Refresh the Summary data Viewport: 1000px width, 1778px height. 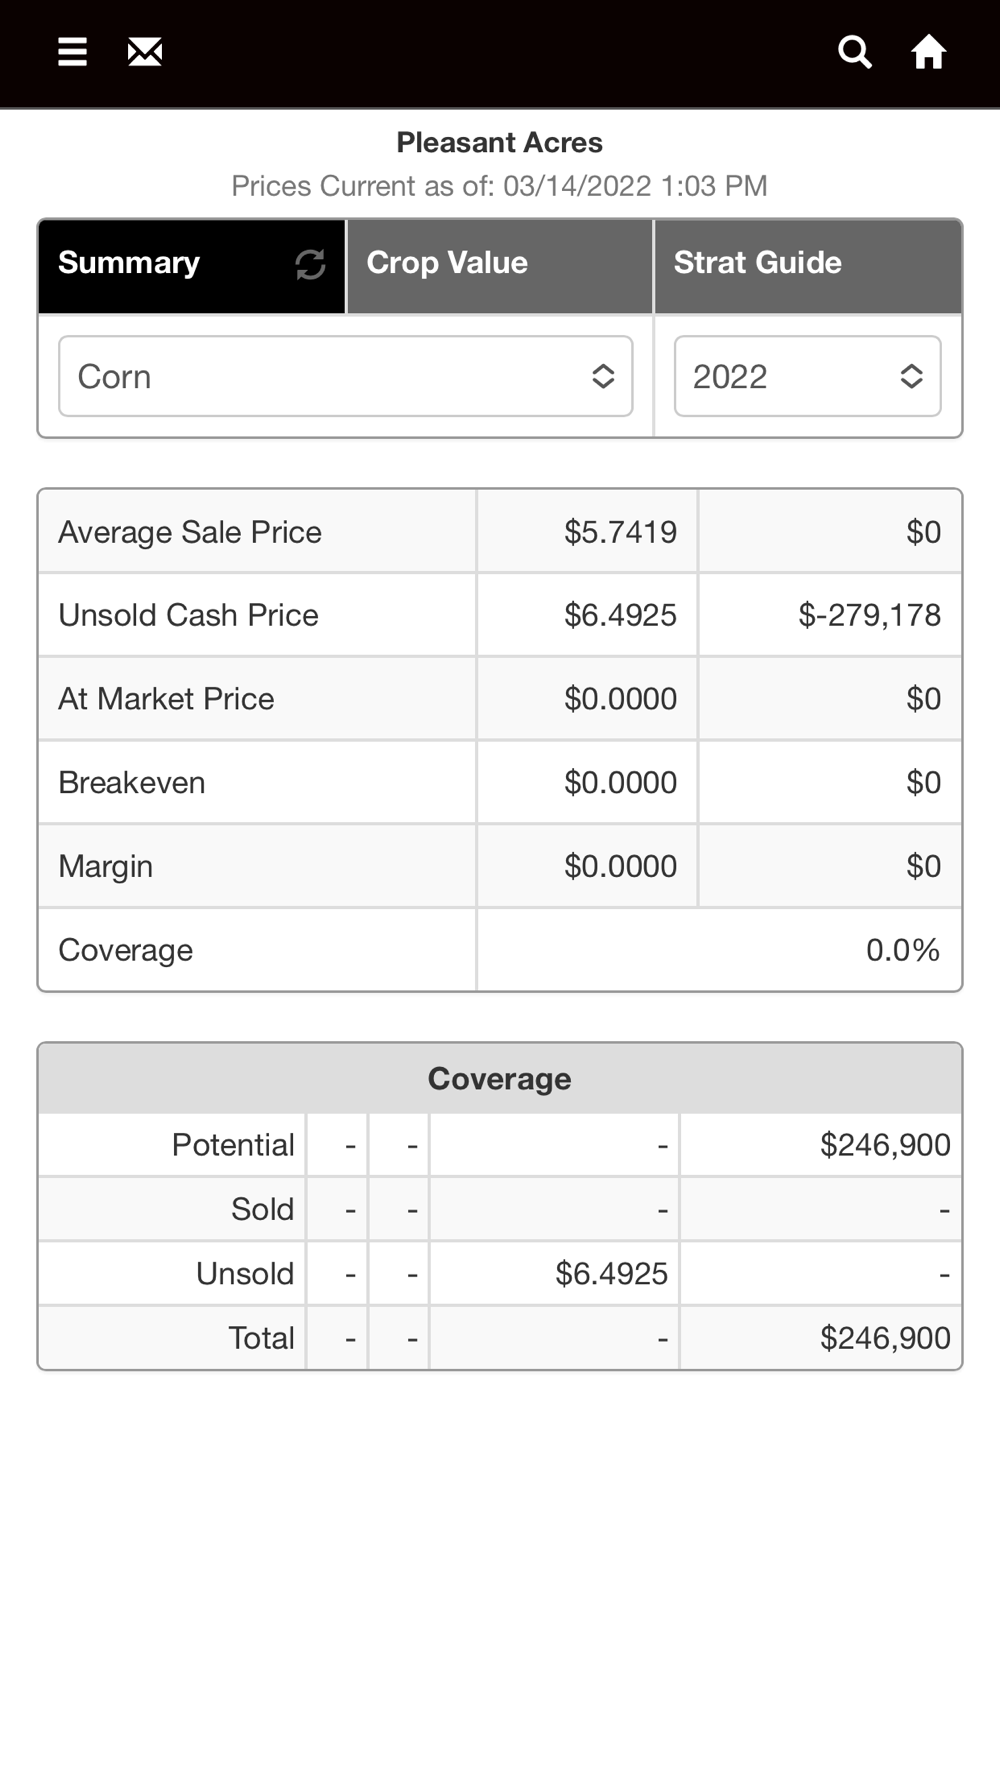pyautogui.click(x=310, y=264)
